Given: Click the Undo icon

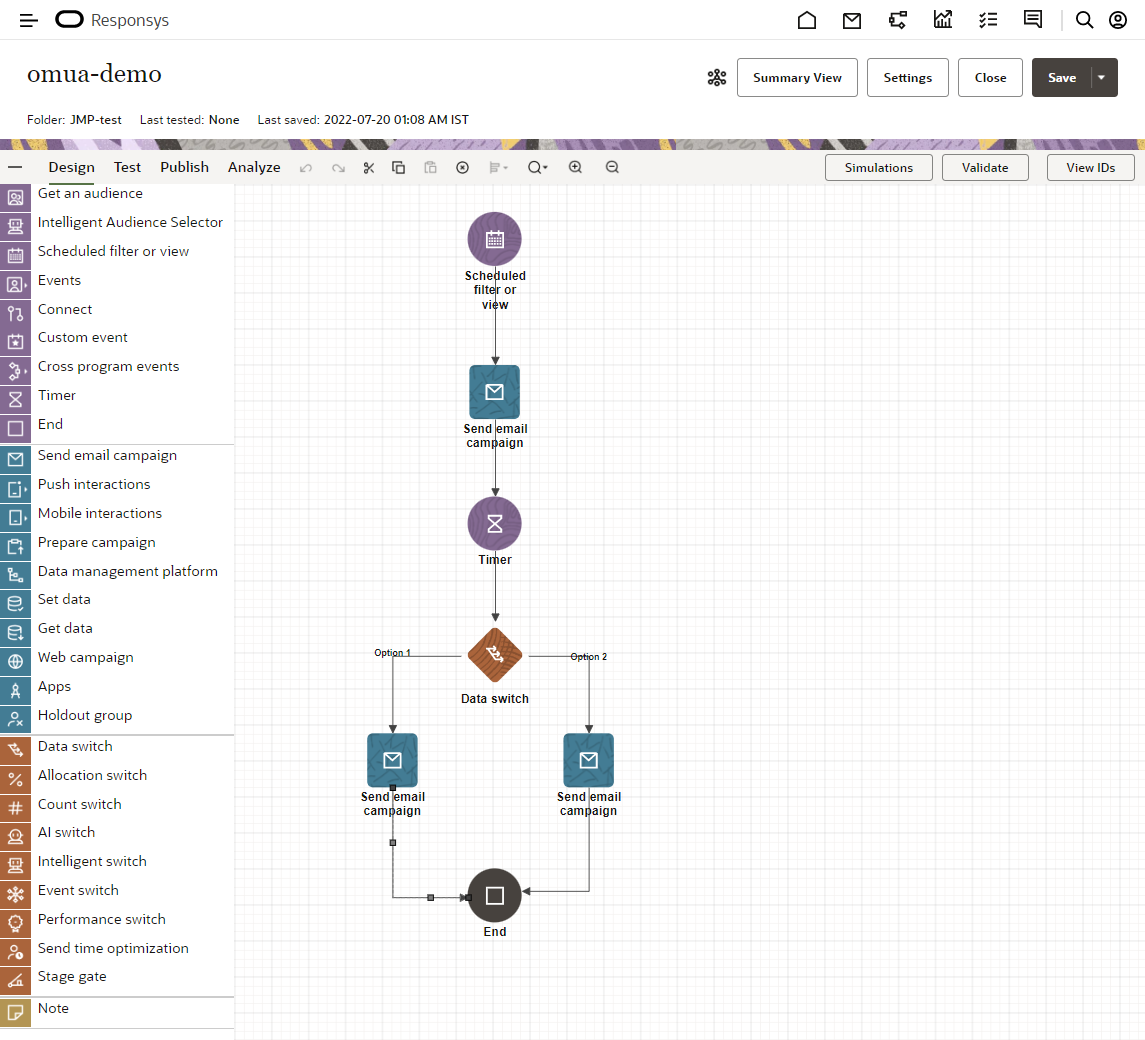Looking at the screenshot, I should pyautogui.click(x=306, y=167).
